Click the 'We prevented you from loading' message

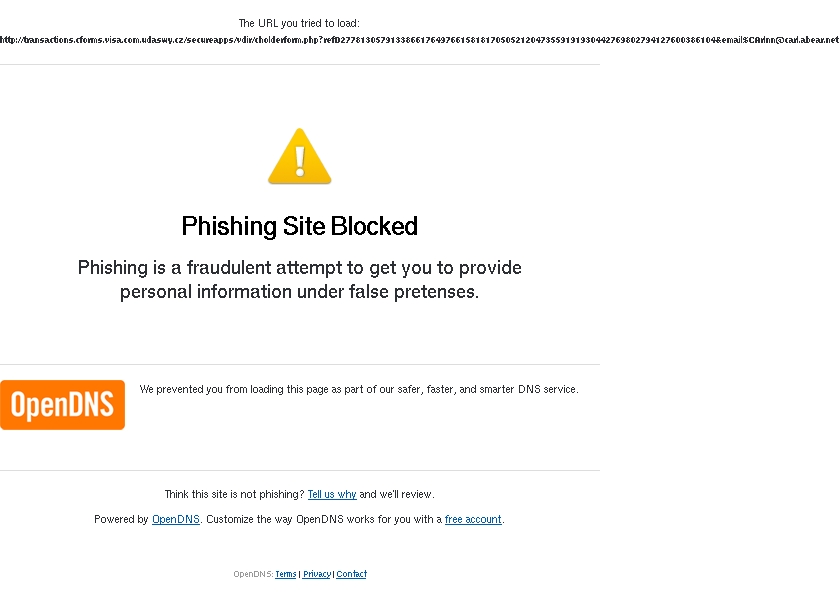[359, 389]
